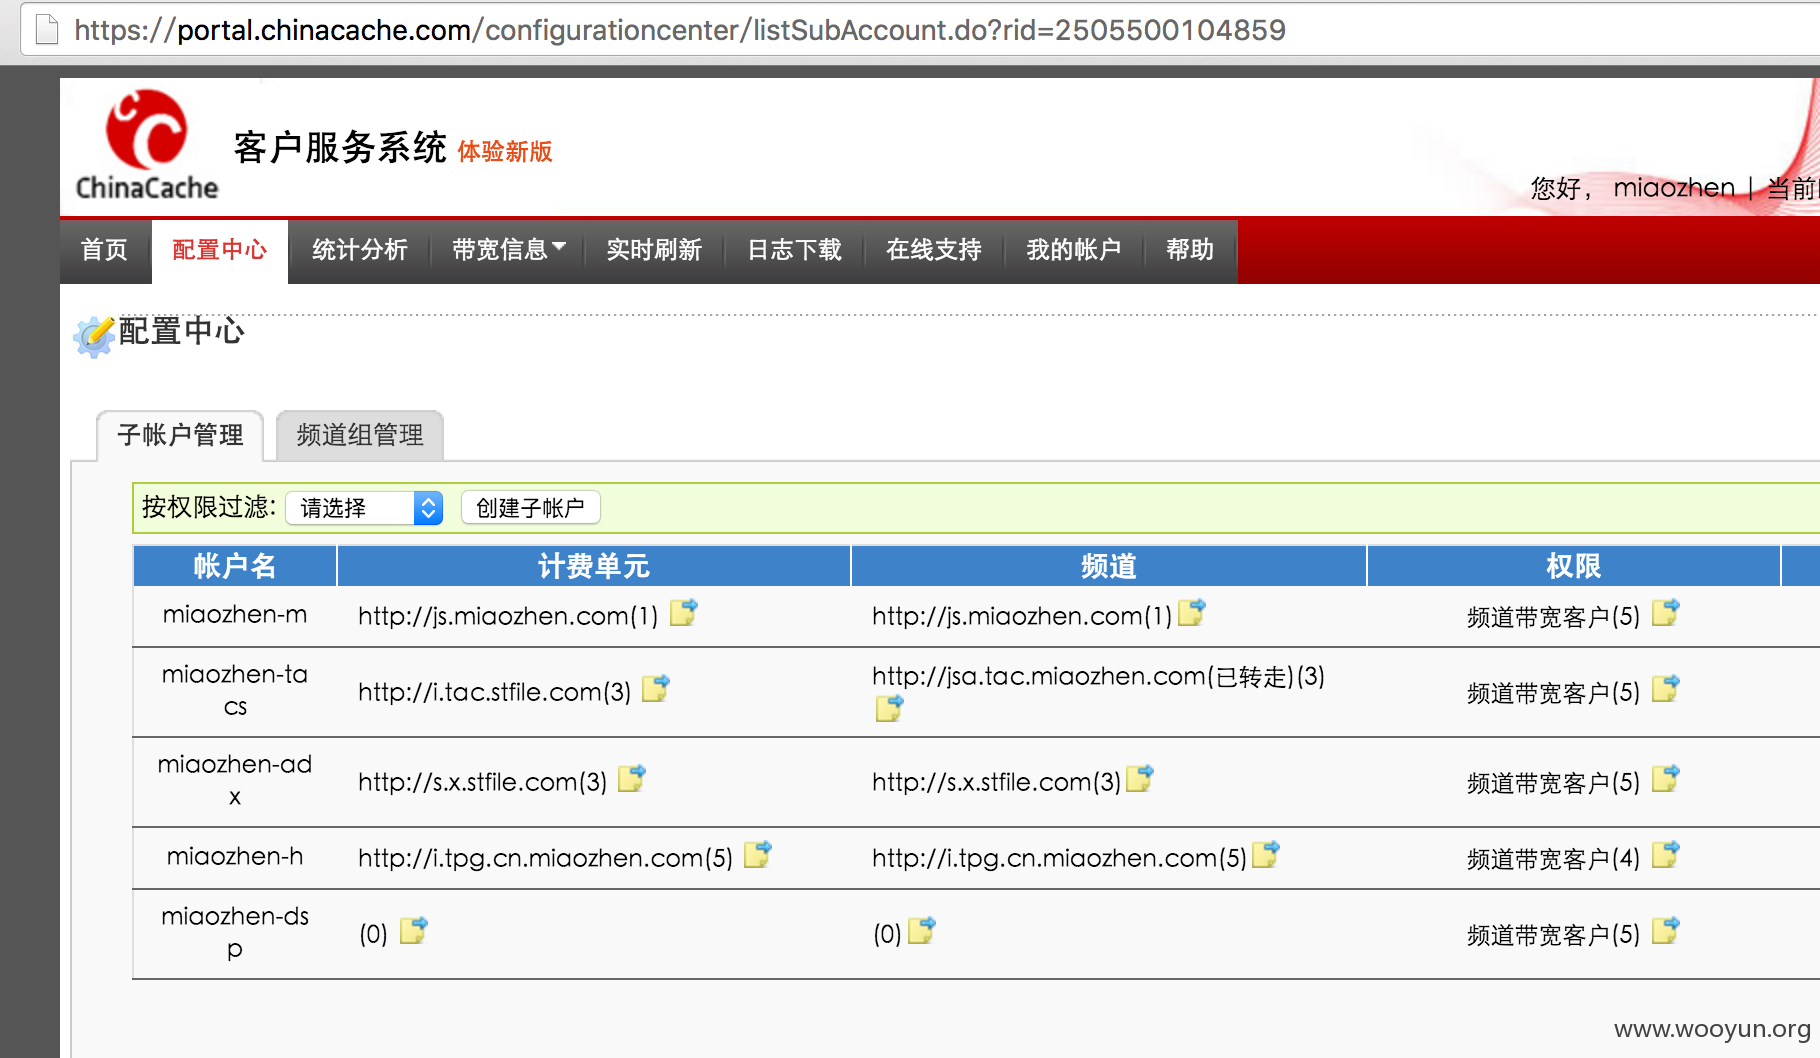
Task: Select account name miaozhen-adx
Action: [235, 780]
